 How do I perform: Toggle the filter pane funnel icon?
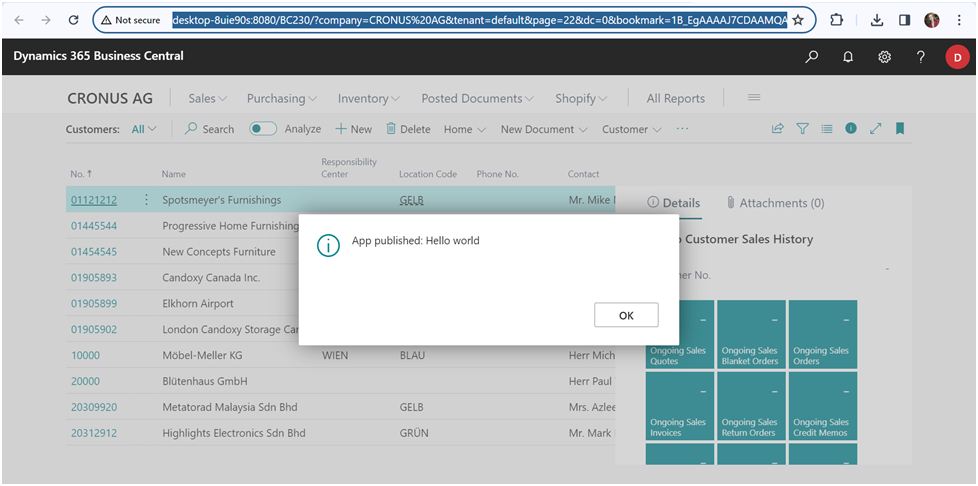(802, 129)
